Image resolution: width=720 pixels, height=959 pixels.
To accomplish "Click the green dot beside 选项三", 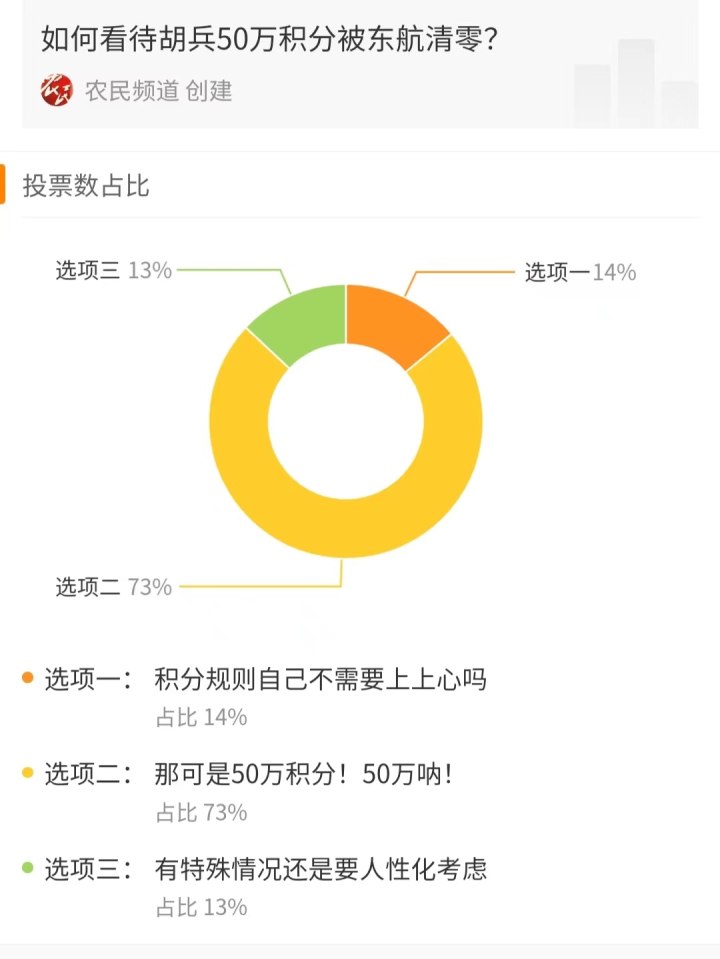I will [x=28, y=868].
